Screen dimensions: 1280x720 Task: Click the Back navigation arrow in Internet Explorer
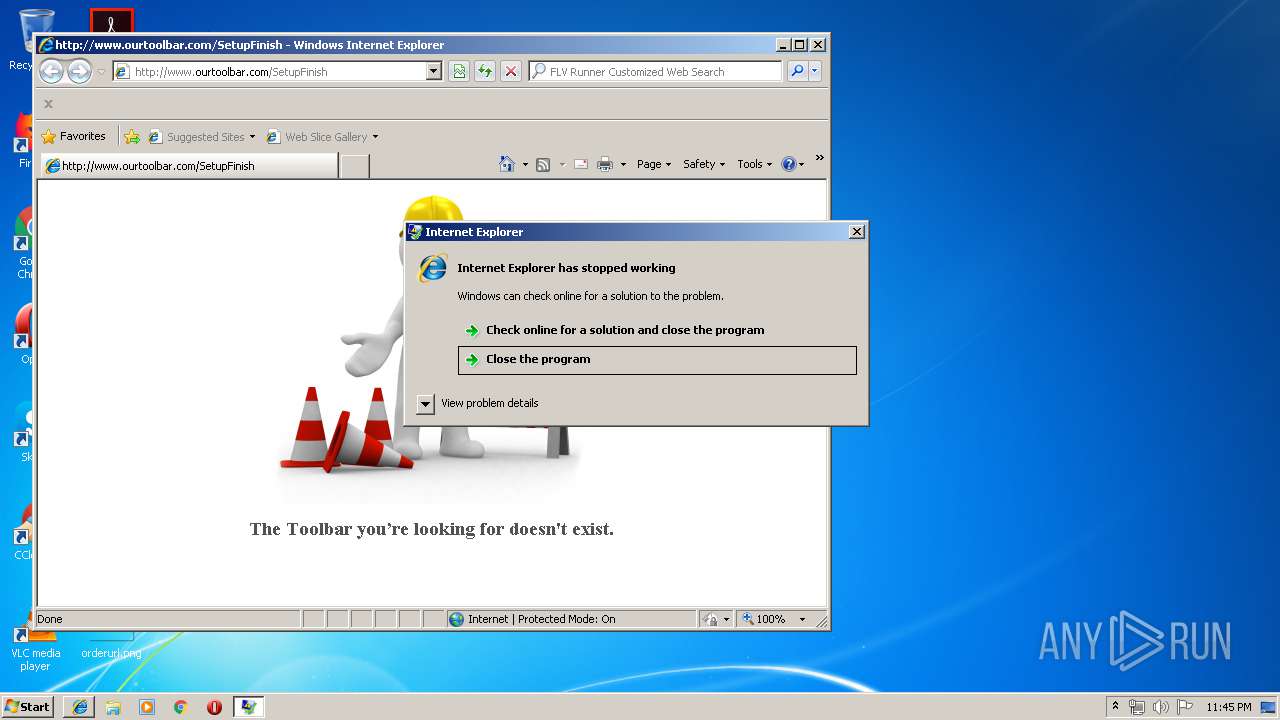[51, 71]
